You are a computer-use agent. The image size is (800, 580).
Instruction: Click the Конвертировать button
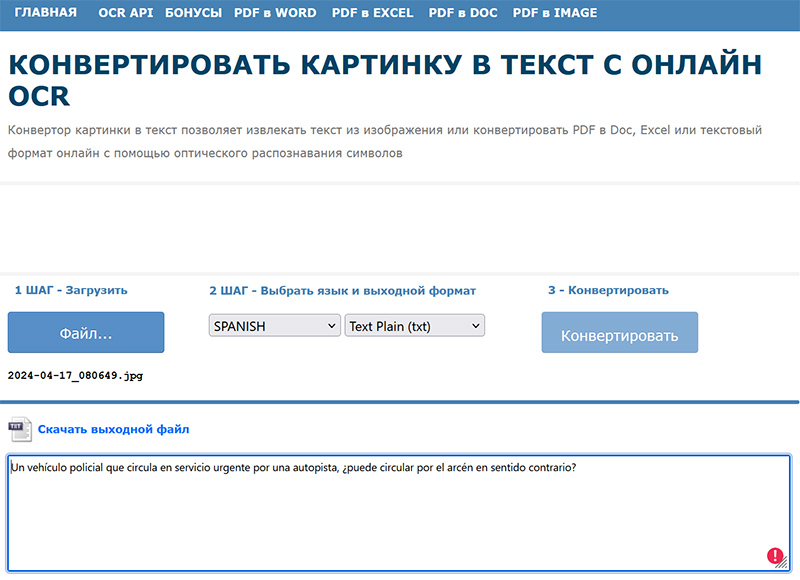pyautogui.click(x=619, y=335)
